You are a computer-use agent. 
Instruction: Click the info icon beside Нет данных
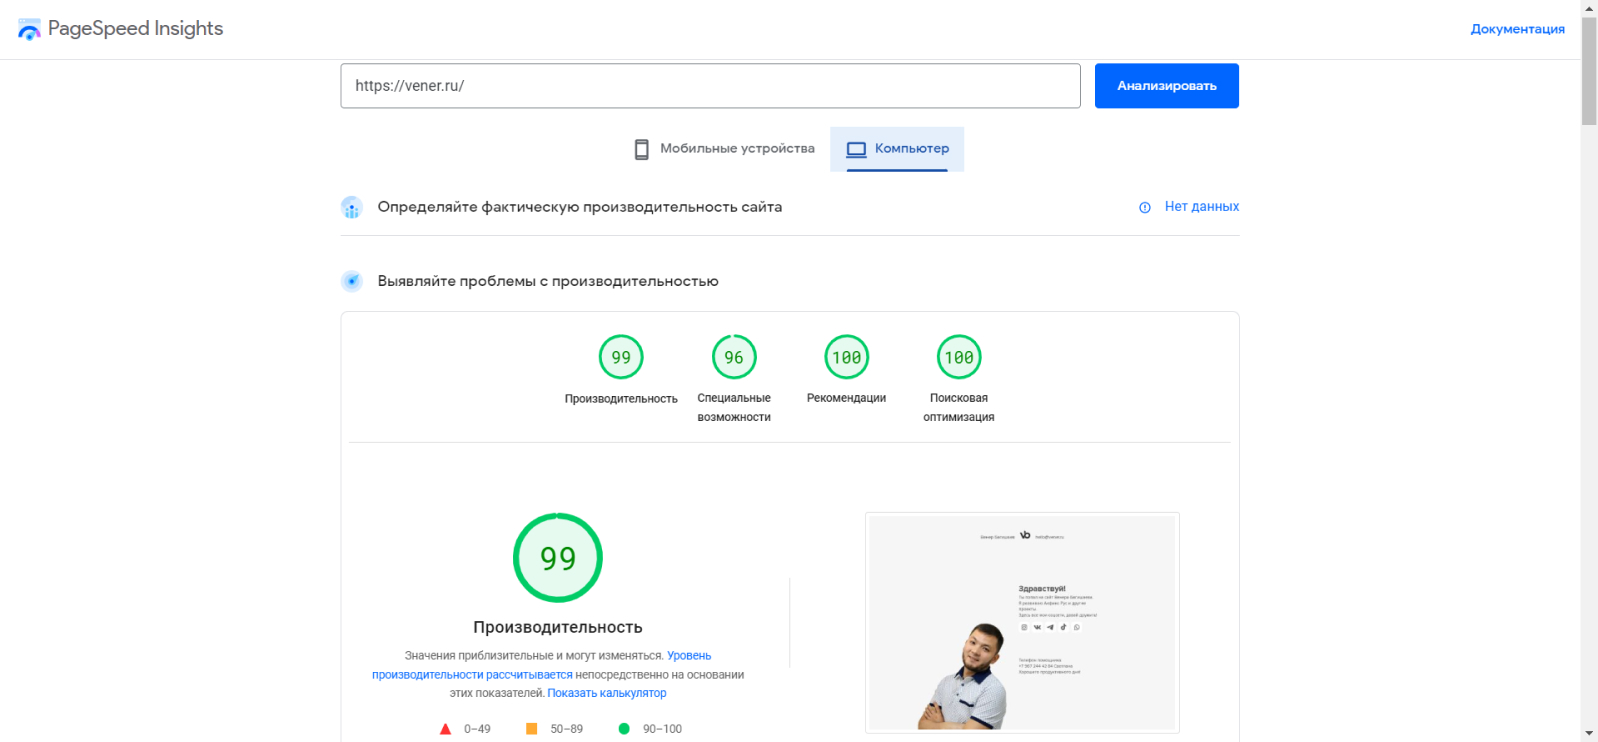pyautogui.click(x=1145, y=207)
